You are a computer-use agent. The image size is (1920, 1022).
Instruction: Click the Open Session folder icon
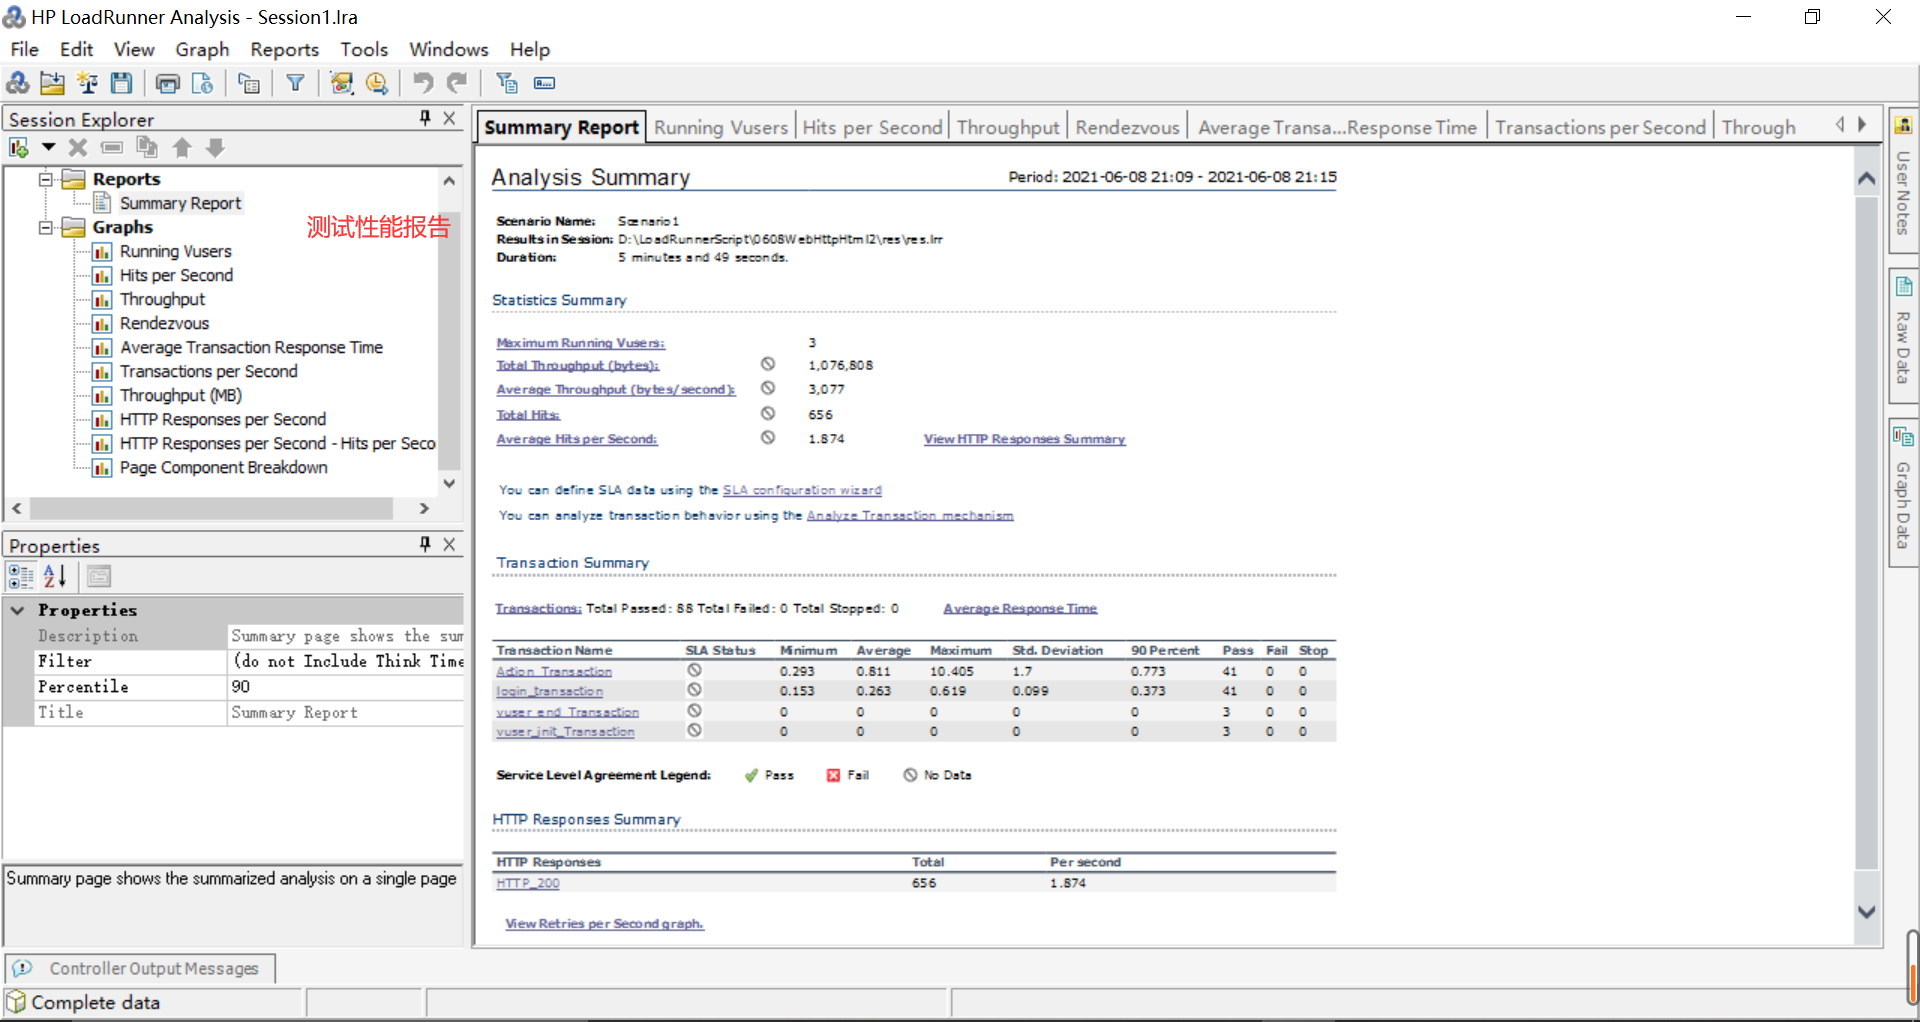[52, 83]
